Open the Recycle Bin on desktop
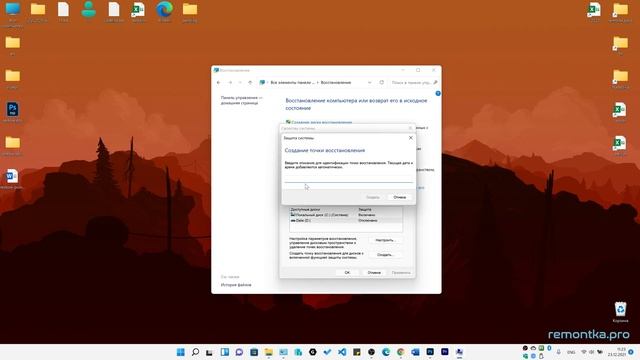640x360 pixels. click(x=620, y=311)
